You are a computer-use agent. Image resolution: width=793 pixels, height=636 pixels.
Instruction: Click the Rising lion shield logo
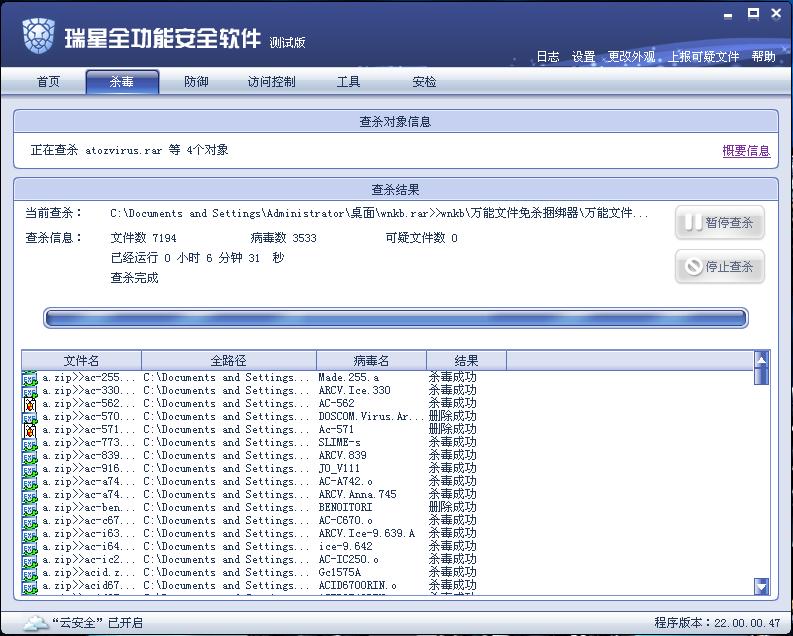[x=38, y=35]
